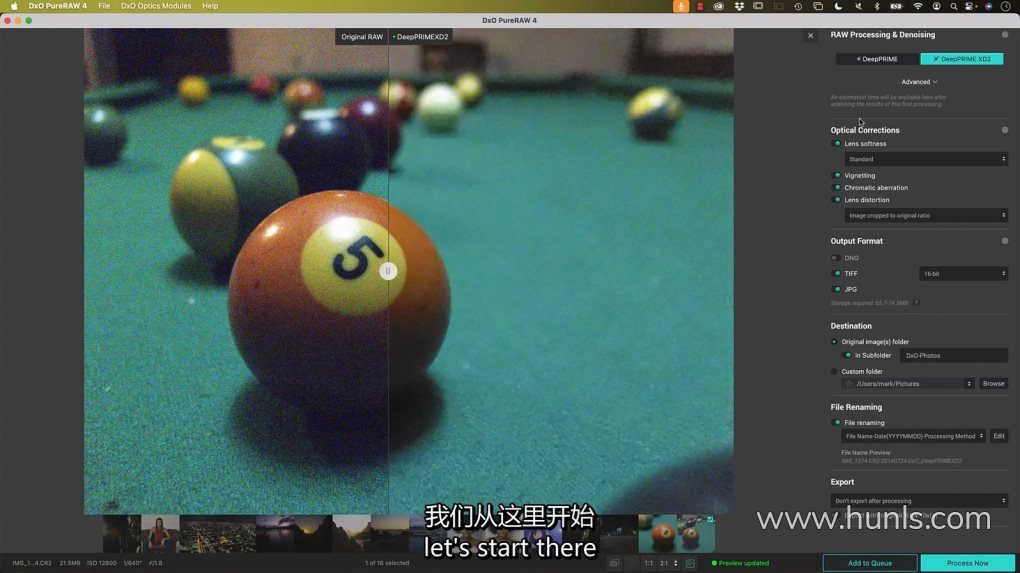Select the city lights night thumbnail
The width and height of the screenshot is (1020, 573).
(217, 534)
